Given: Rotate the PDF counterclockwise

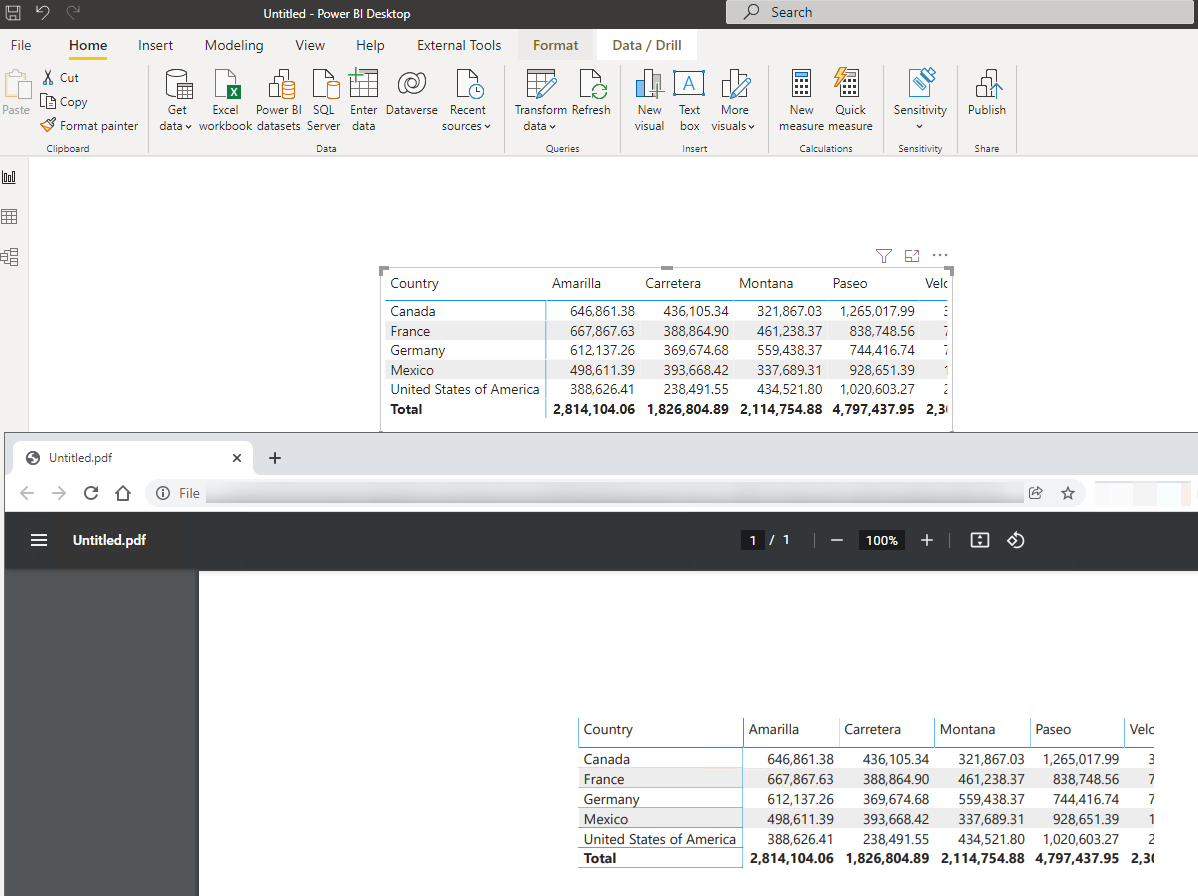Looking at the screenshot, I should [x=1015, y=540].
